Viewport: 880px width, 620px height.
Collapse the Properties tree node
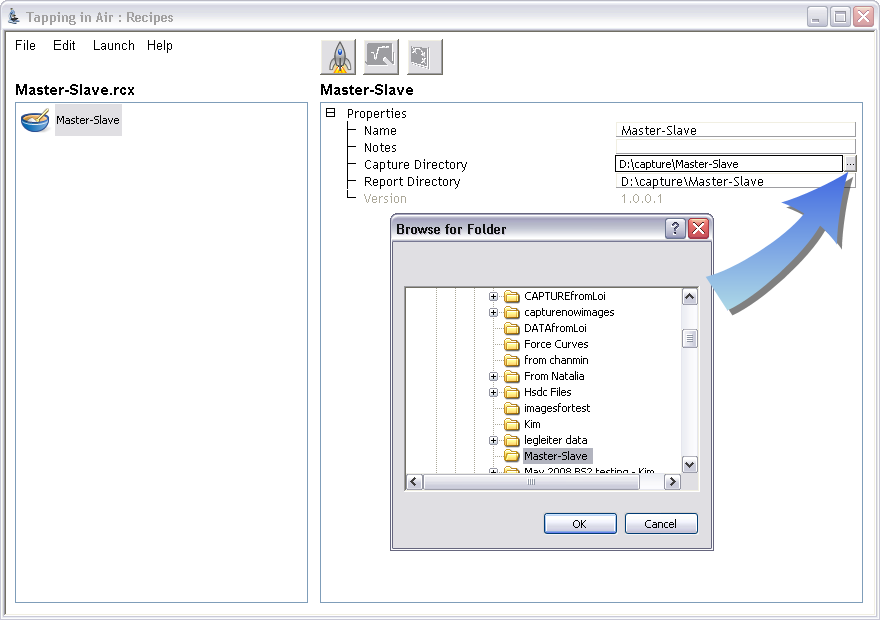coord(331,113)
